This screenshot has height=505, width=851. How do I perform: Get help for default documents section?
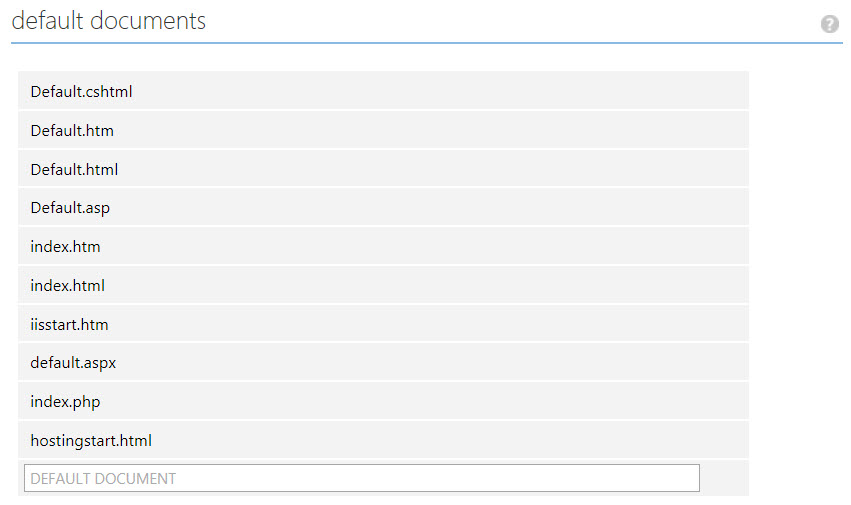(829, 24)
